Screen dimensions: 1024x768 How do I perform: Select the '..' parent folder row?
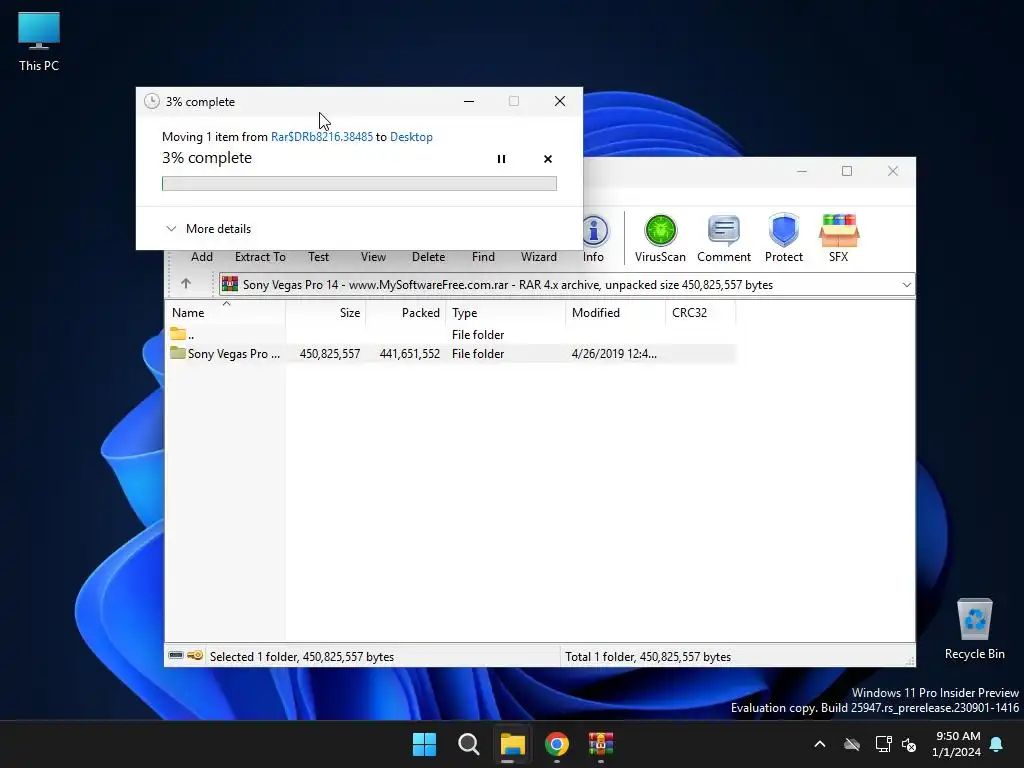(451, 334)
